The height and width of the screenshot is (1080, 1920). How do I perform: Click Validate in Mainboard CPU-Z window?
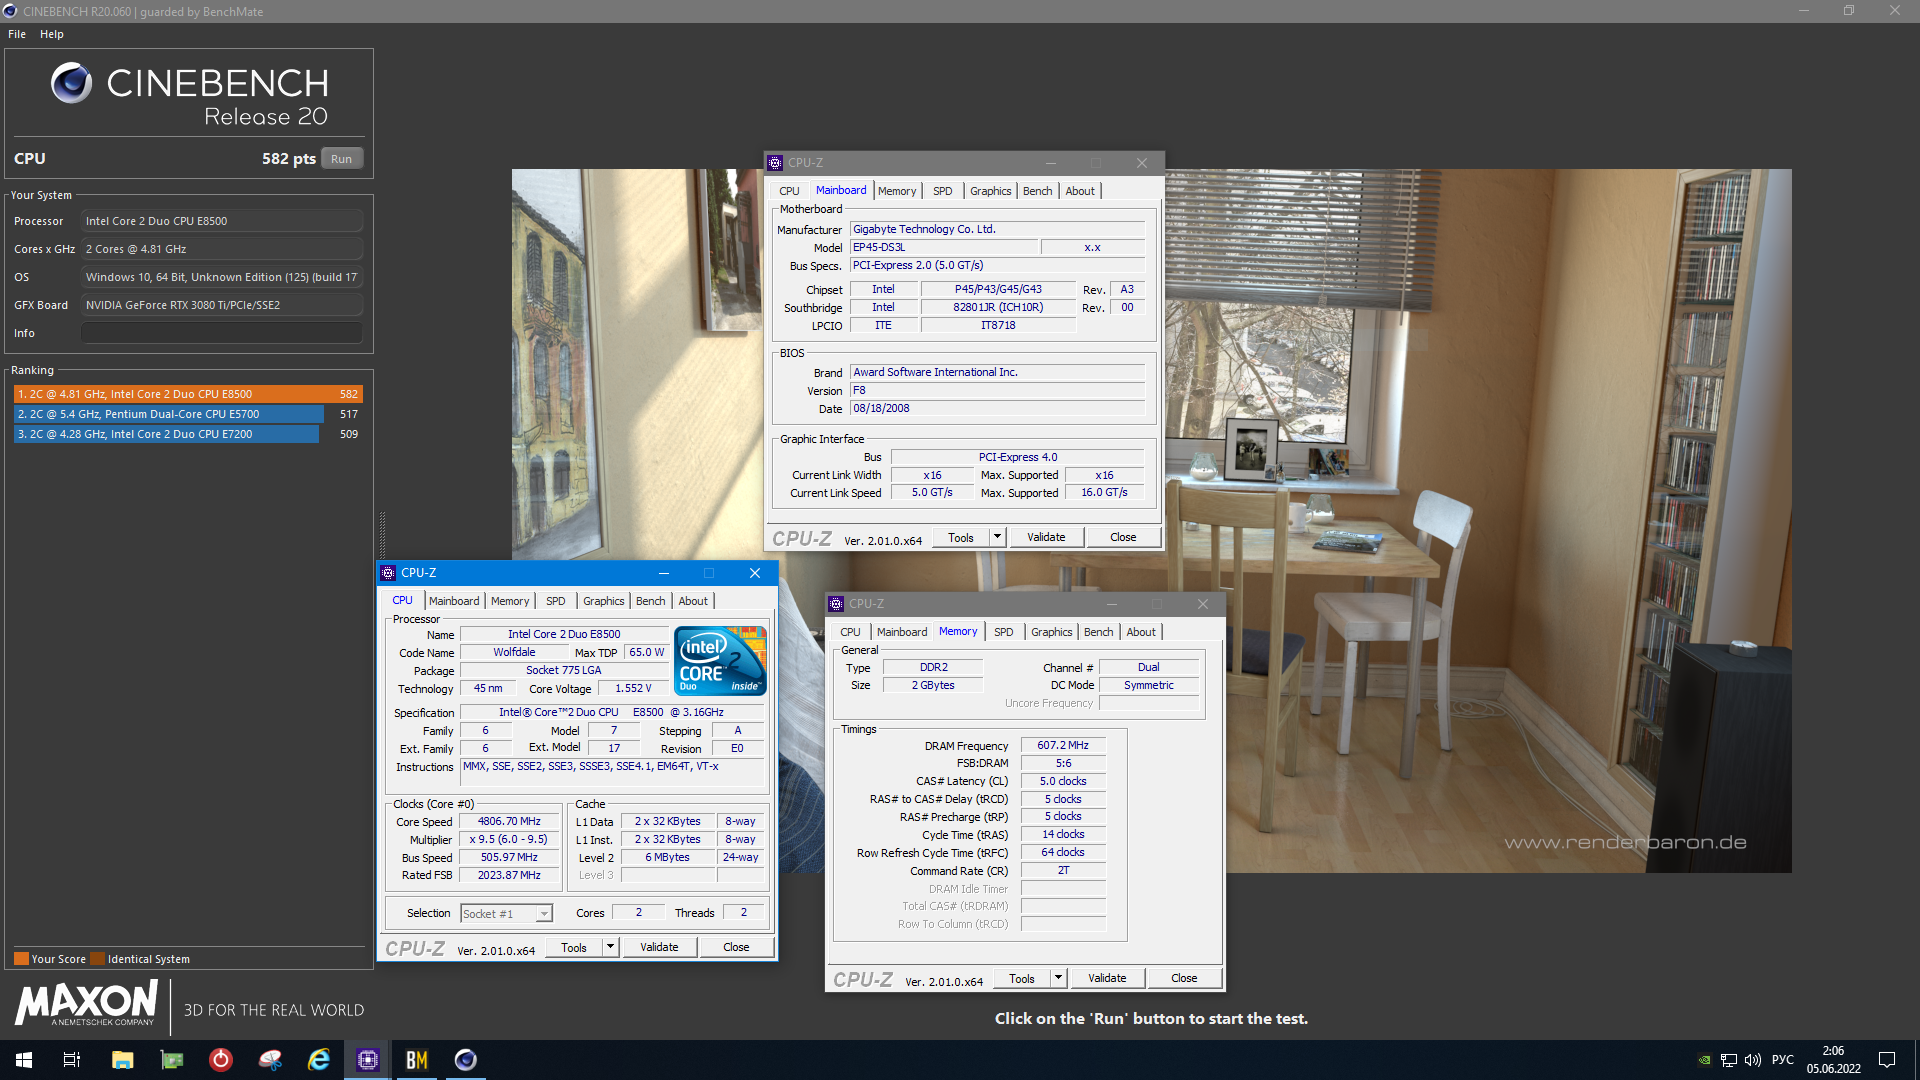tap(1046, 537)
